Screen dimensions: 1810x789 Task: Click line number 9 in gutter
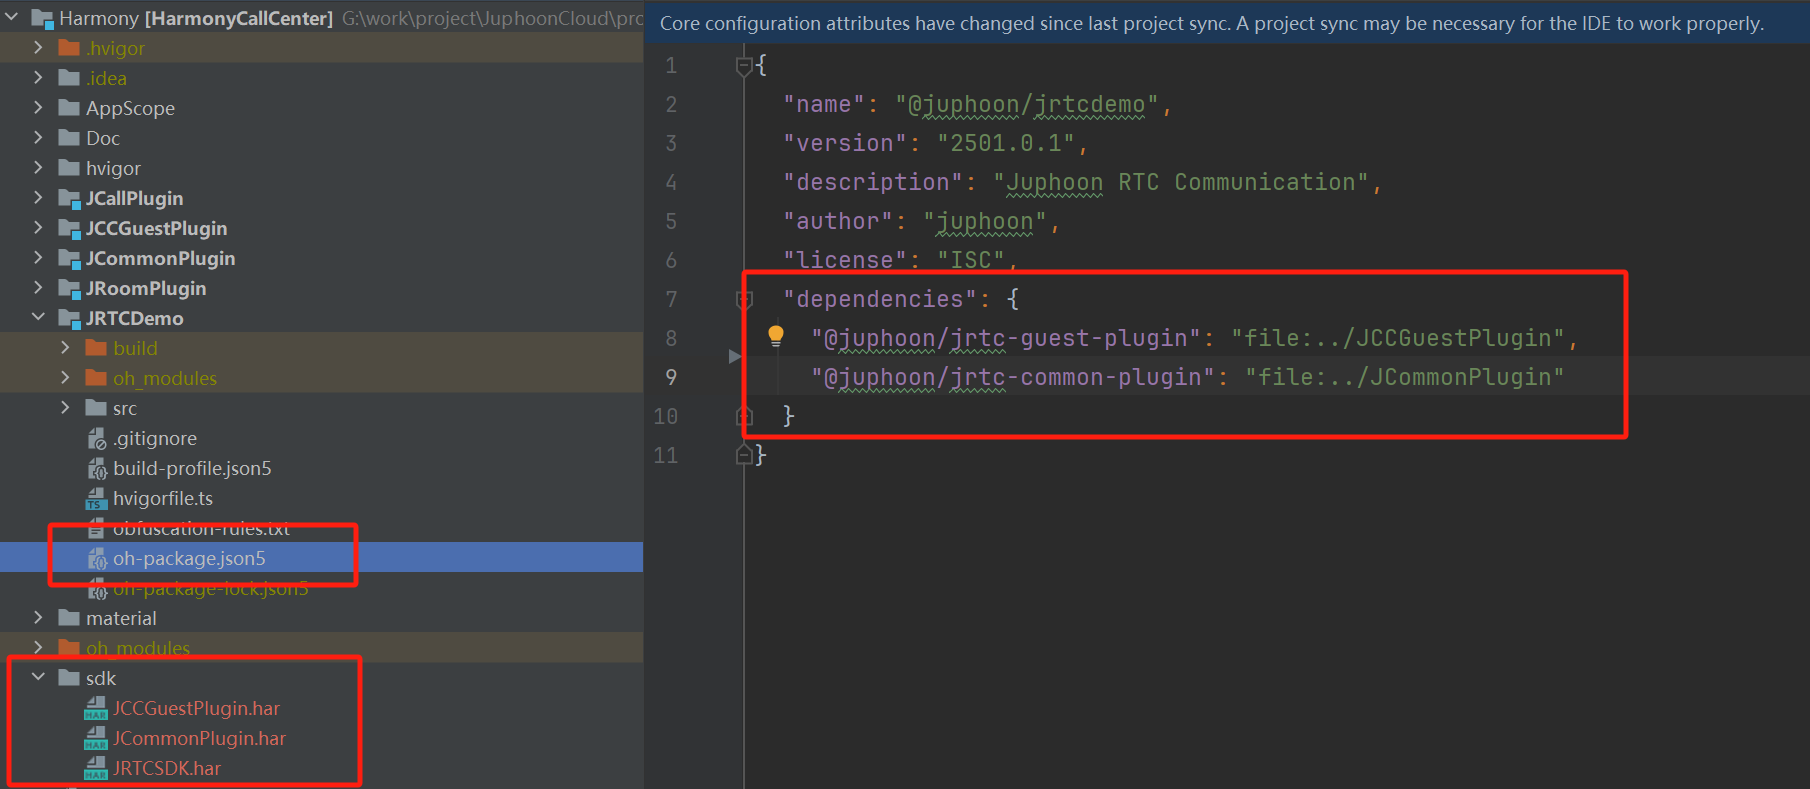670,377
